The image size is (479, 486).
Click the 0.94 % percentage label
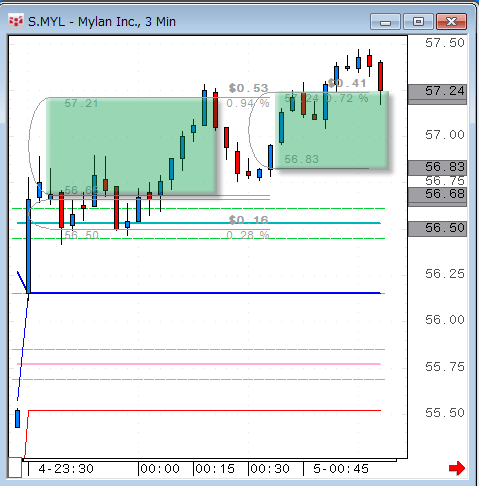pos(248,103)
